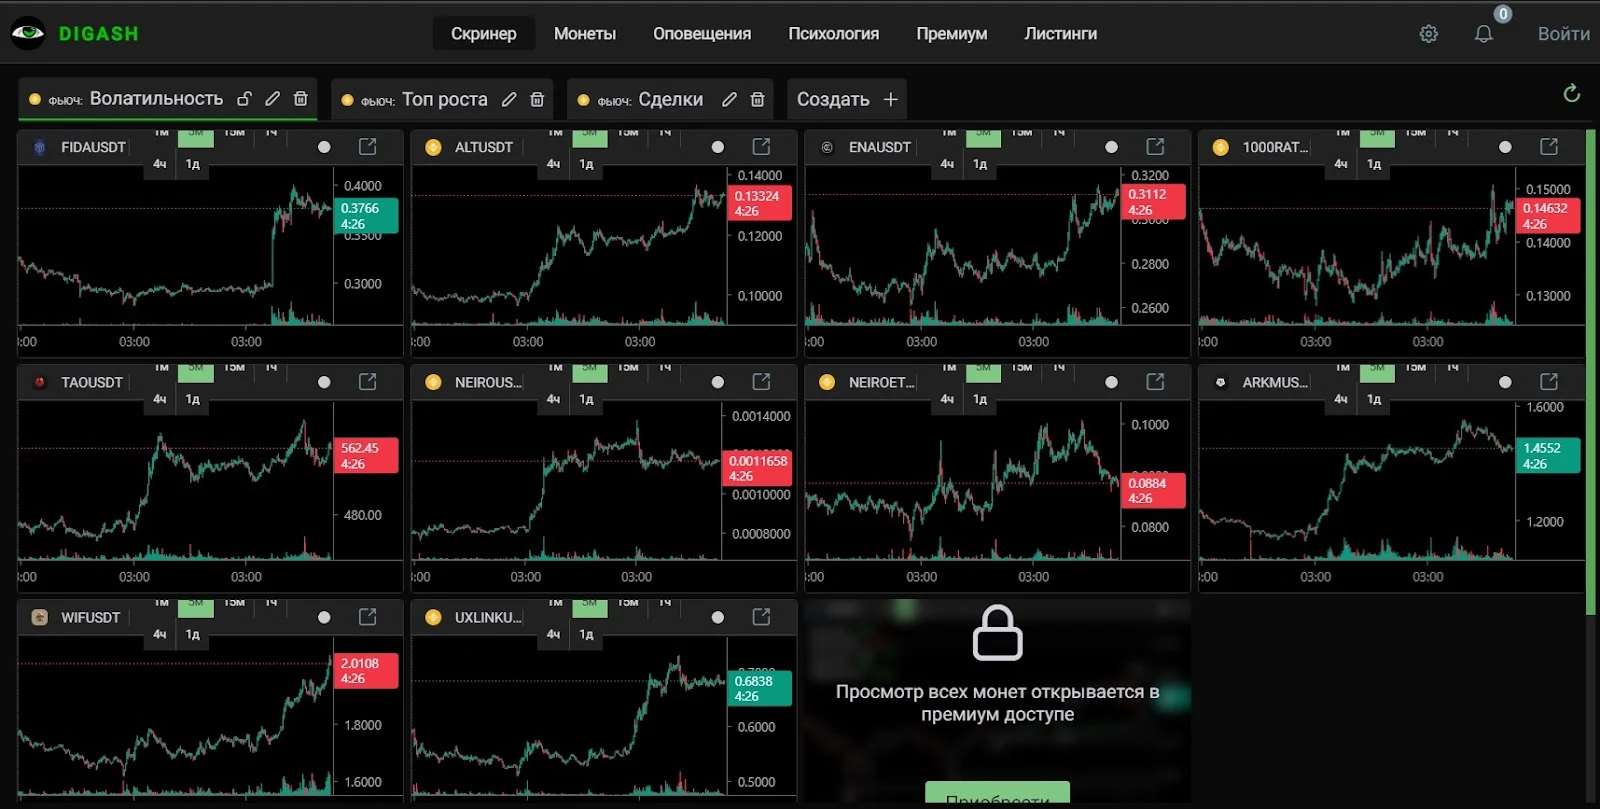This screenshot has height=809, width=1600.
Task: Unlock the Волатильность filter via lock icon
Action: coord(244,98)
